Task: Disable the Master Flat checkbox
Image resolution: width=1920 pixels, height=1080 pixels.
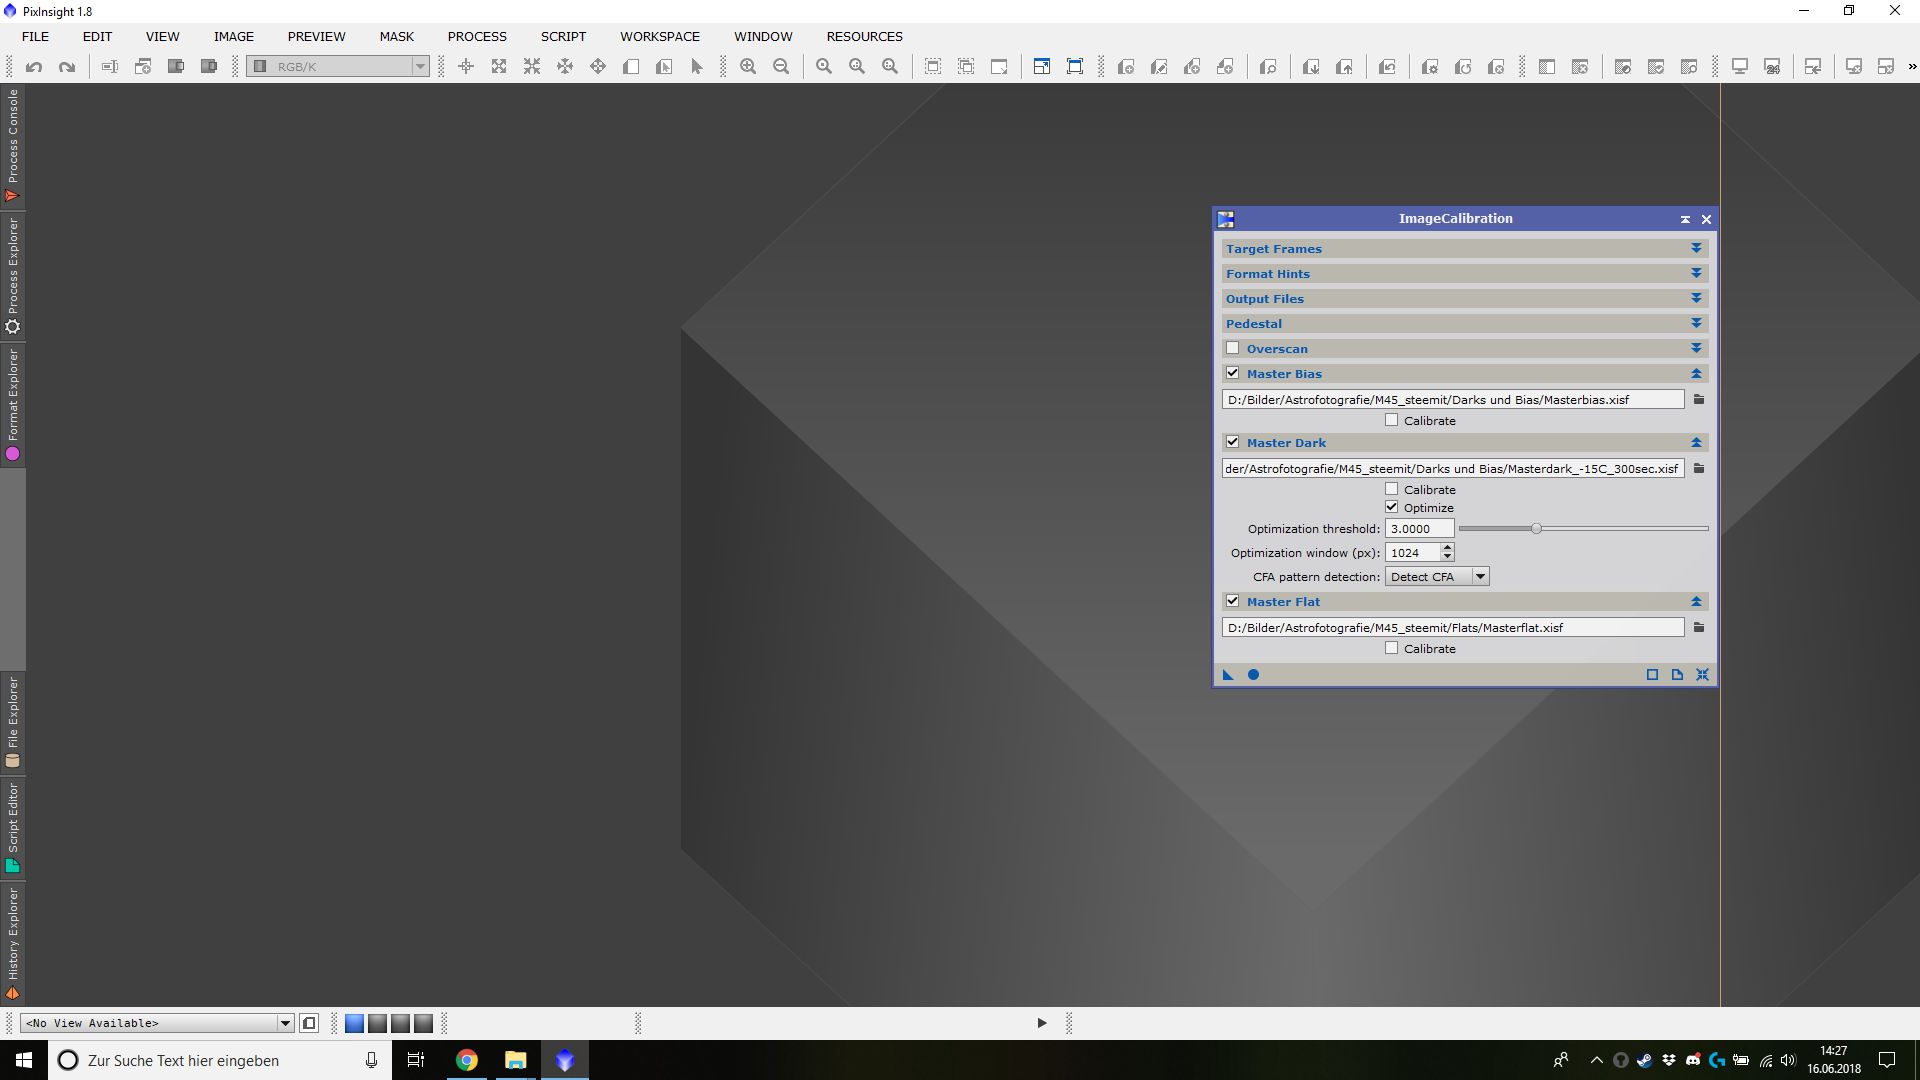Action: click(1232, 601)
